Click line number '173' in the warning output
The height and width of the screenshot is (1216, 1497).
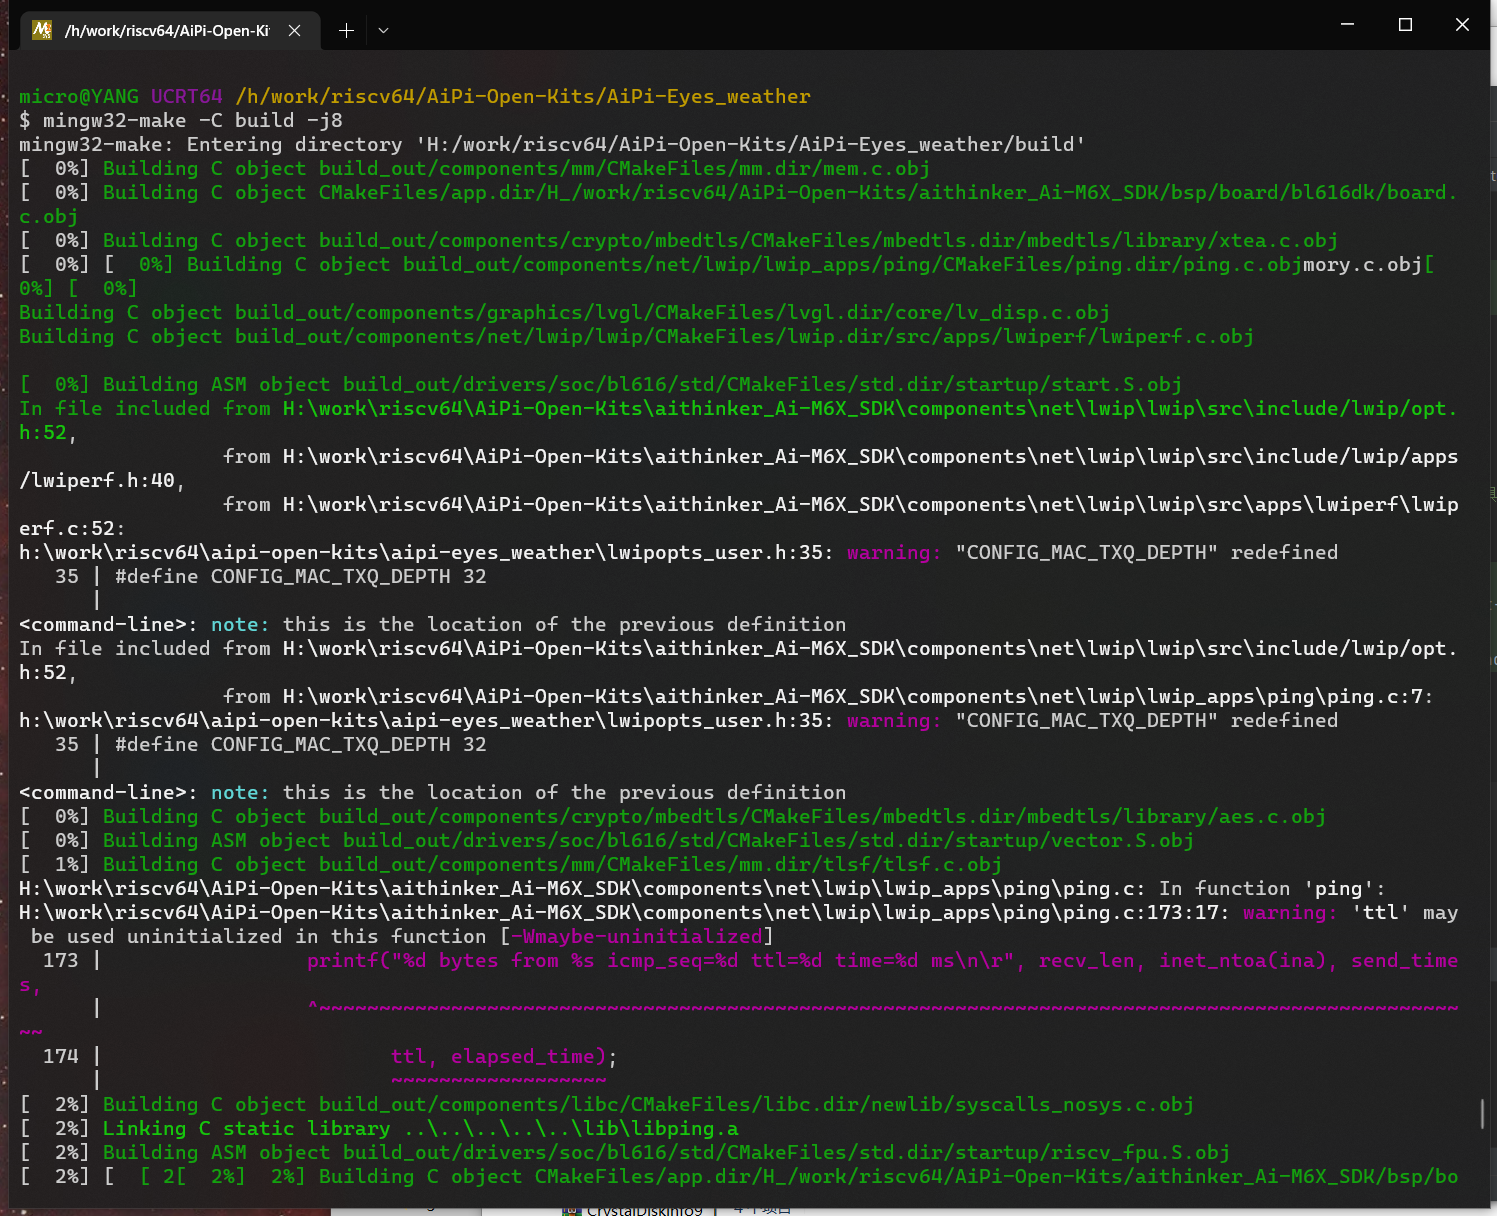61,961
